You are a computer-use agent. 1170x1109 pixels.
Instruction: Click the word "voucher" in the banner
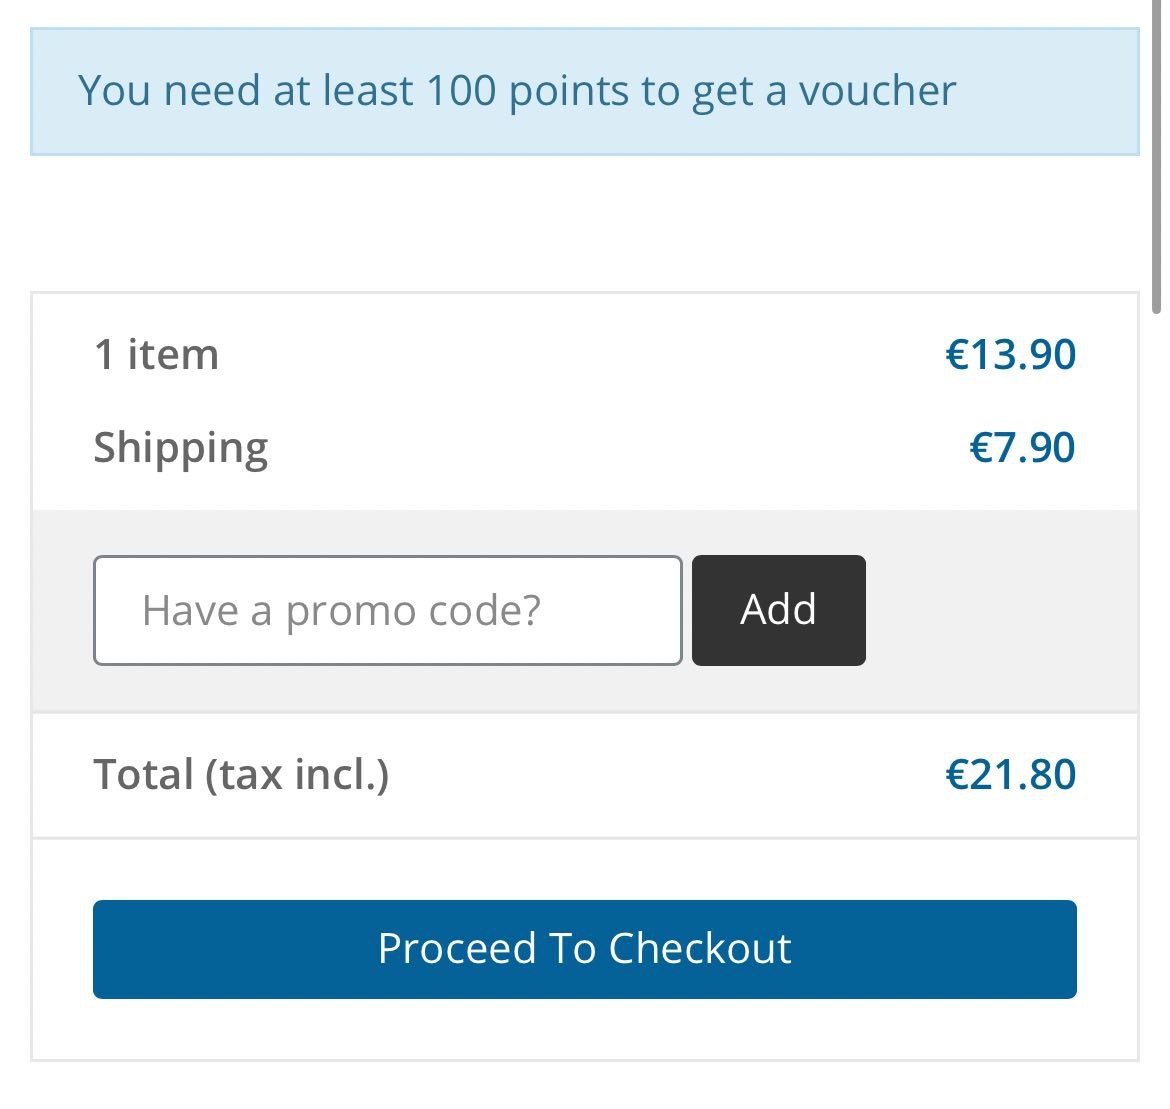877,91
